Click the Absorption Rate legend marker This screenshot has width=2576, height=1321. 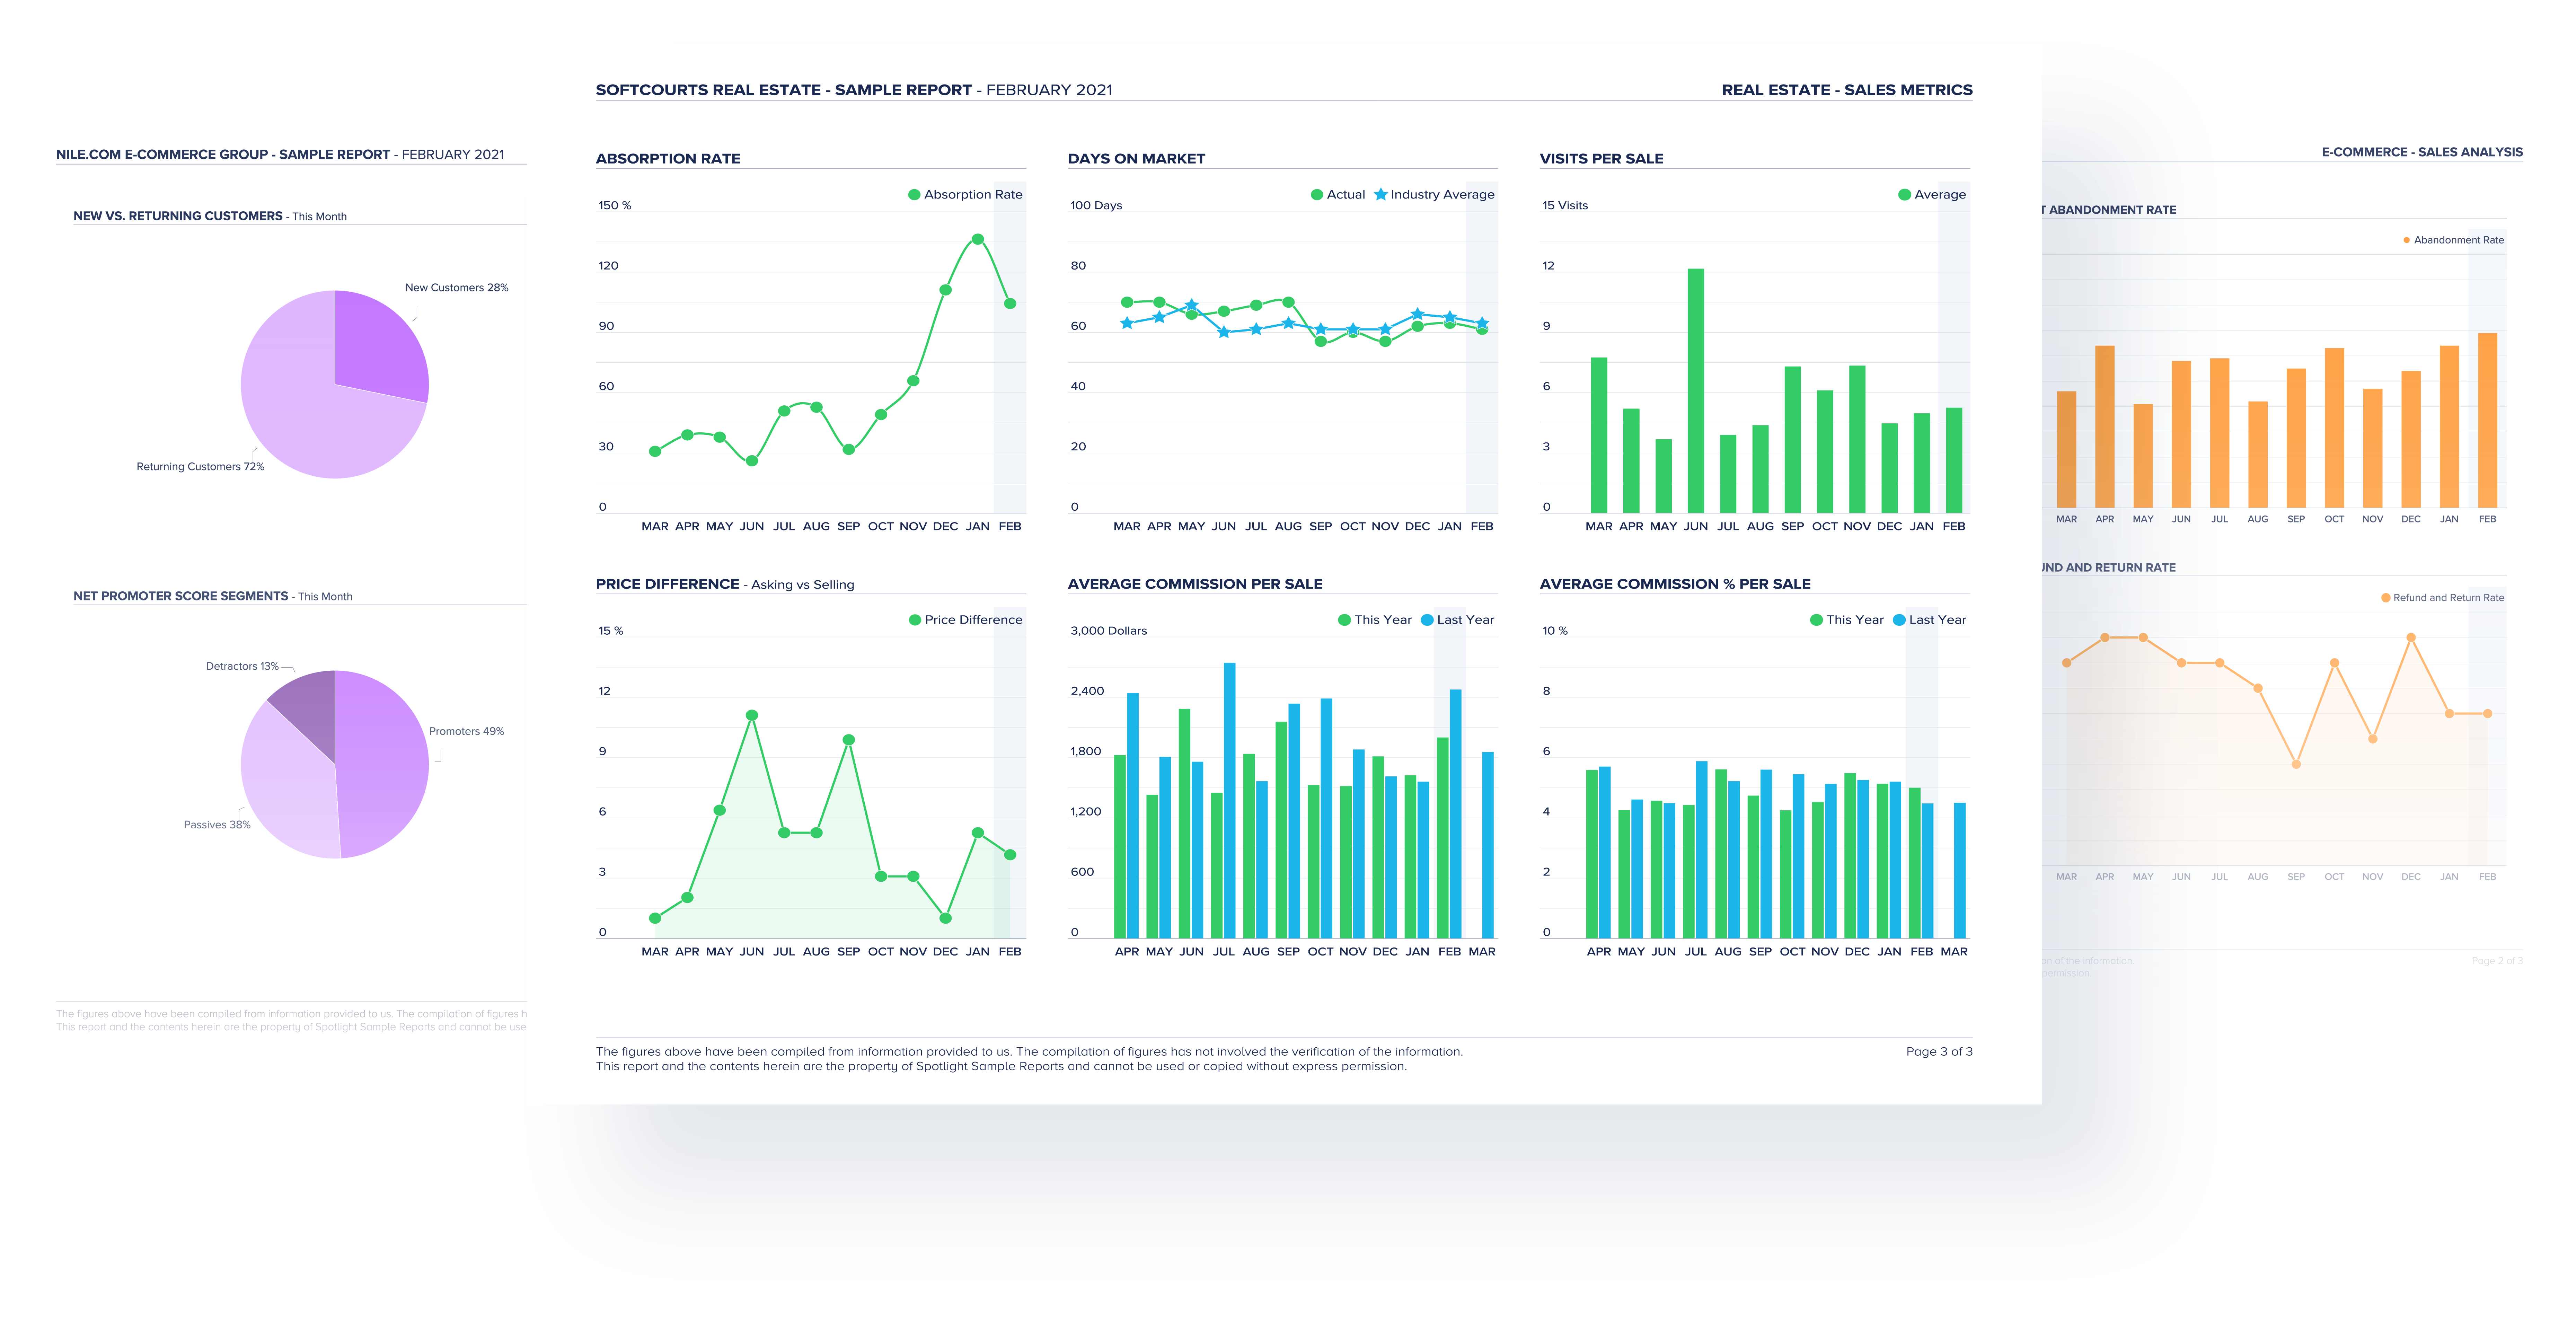point(914,195)
